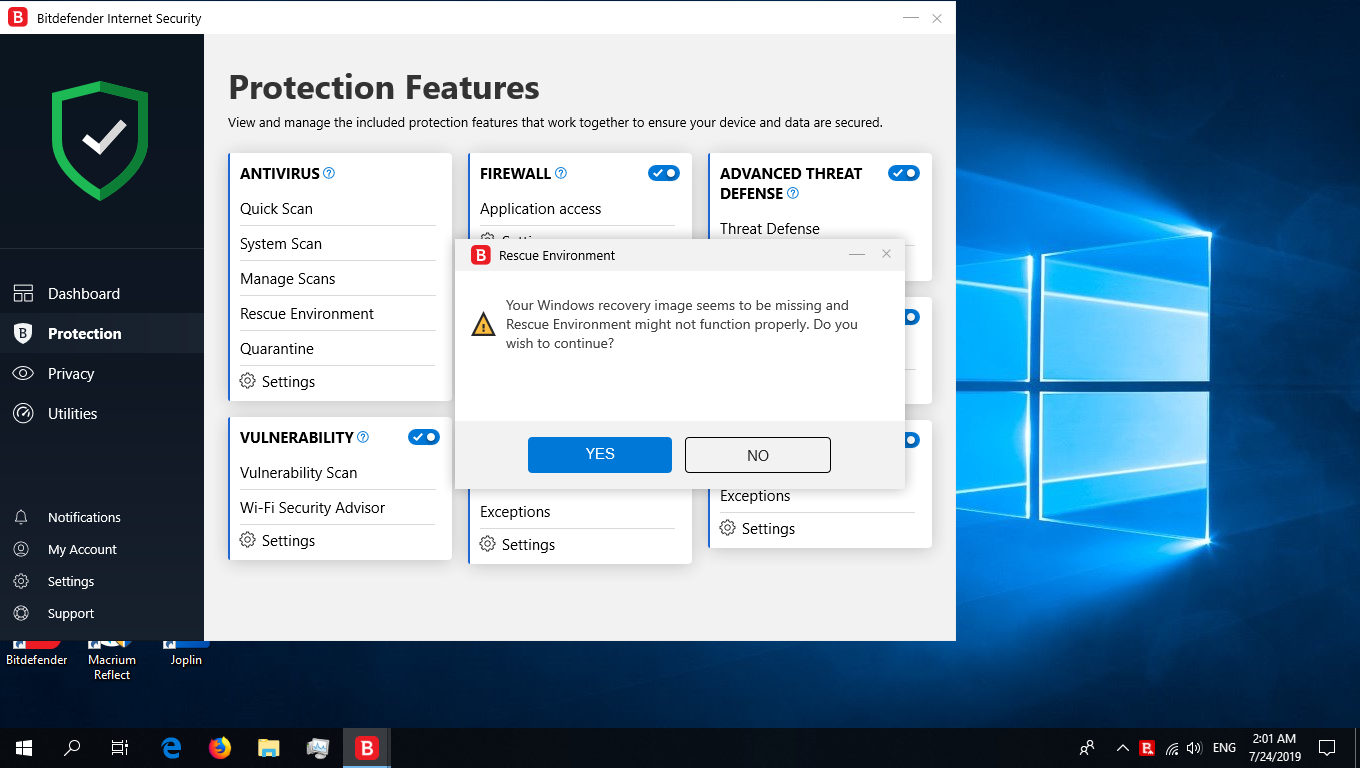The width and height of the screenshot is (1360, 768).
Task: Click the Notifications bell icon
Action: click(x=21, y=518)
